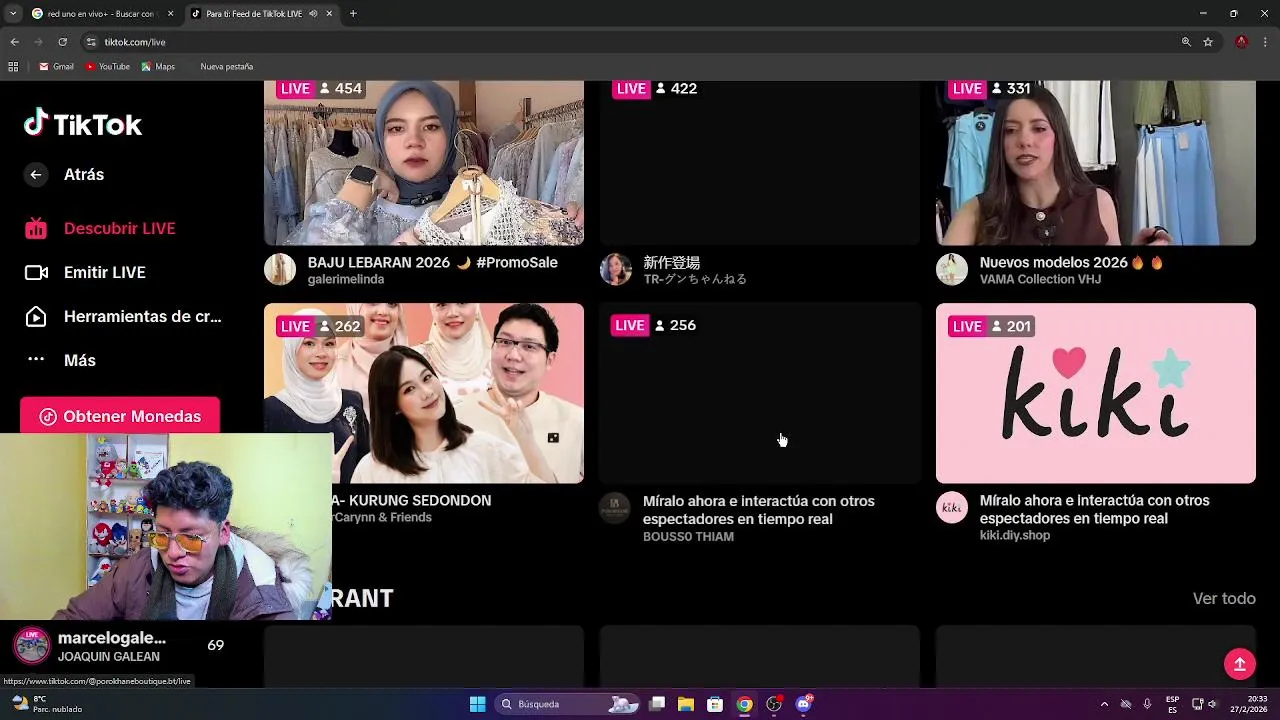Open the apps grid in bookmarks bar
The width and height of the screenshot is (1280, 720).
pyautogui.click(x=13, y=67)
